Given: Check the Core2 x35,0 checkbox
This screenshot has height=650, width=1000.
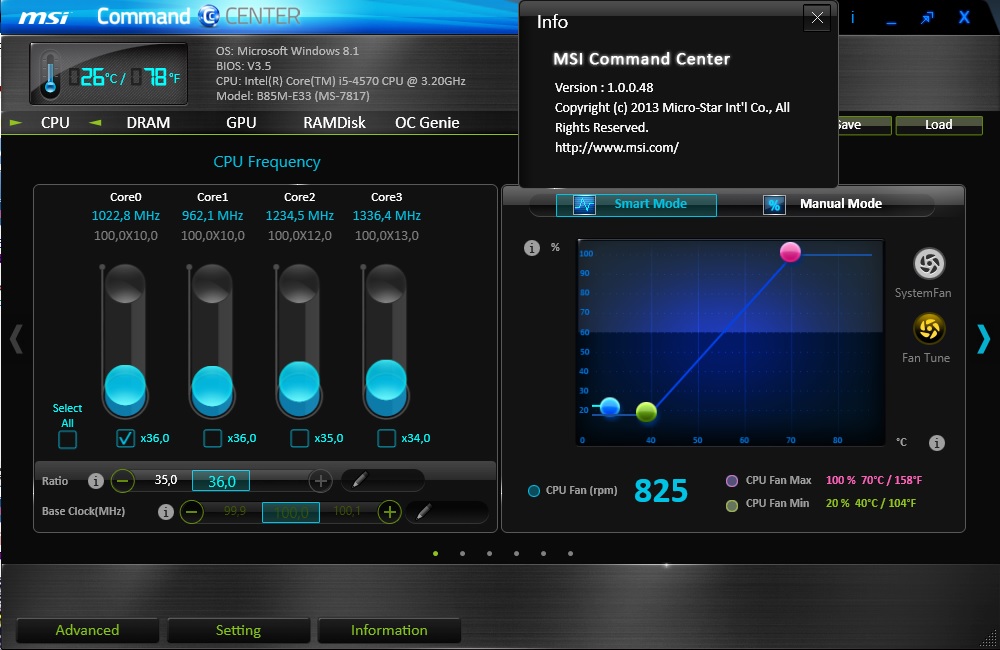Looking at the screenshot, I should tap(299, 438).
